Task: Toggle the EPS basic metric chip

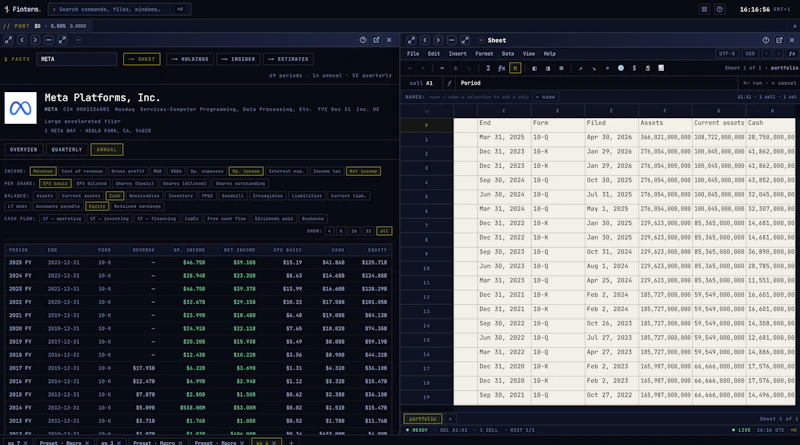Action: tap(55, 183)
